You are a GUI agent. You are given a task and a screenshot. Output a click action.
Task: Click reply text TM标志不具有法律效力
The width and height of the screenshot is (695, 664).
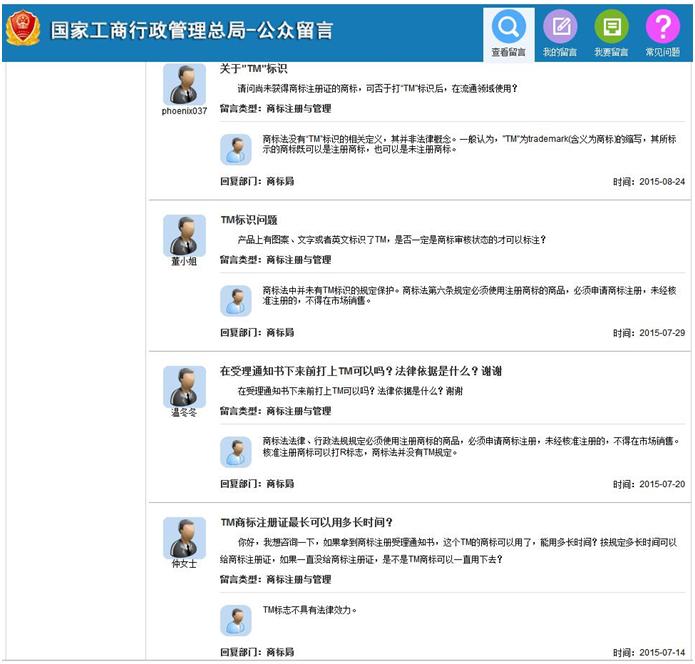[x=310, y=610]
